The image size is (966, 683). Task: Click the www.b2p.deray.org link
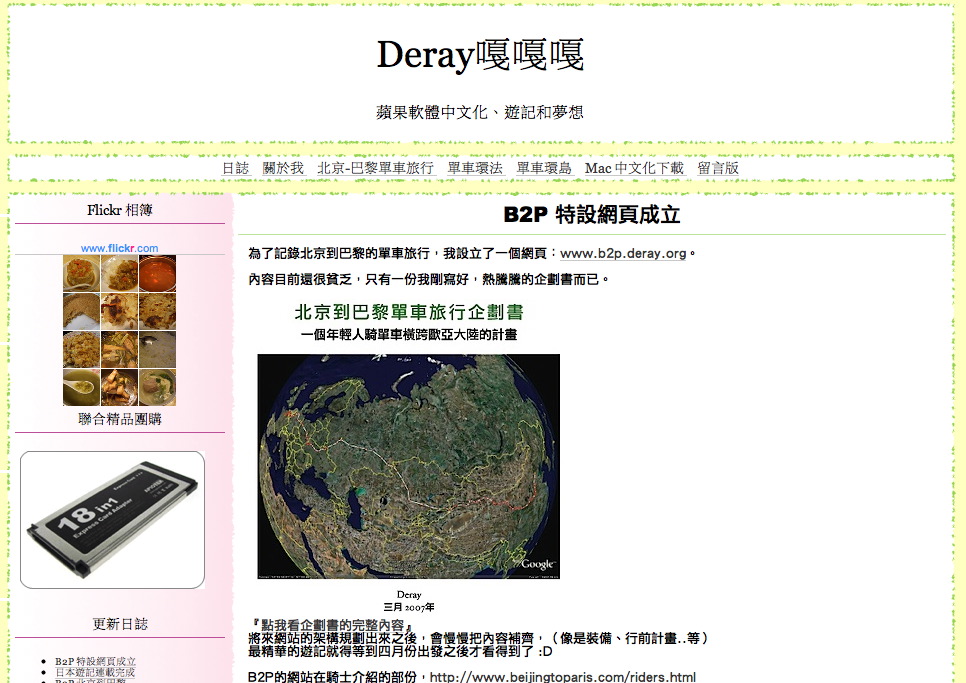tap(623, 254)
